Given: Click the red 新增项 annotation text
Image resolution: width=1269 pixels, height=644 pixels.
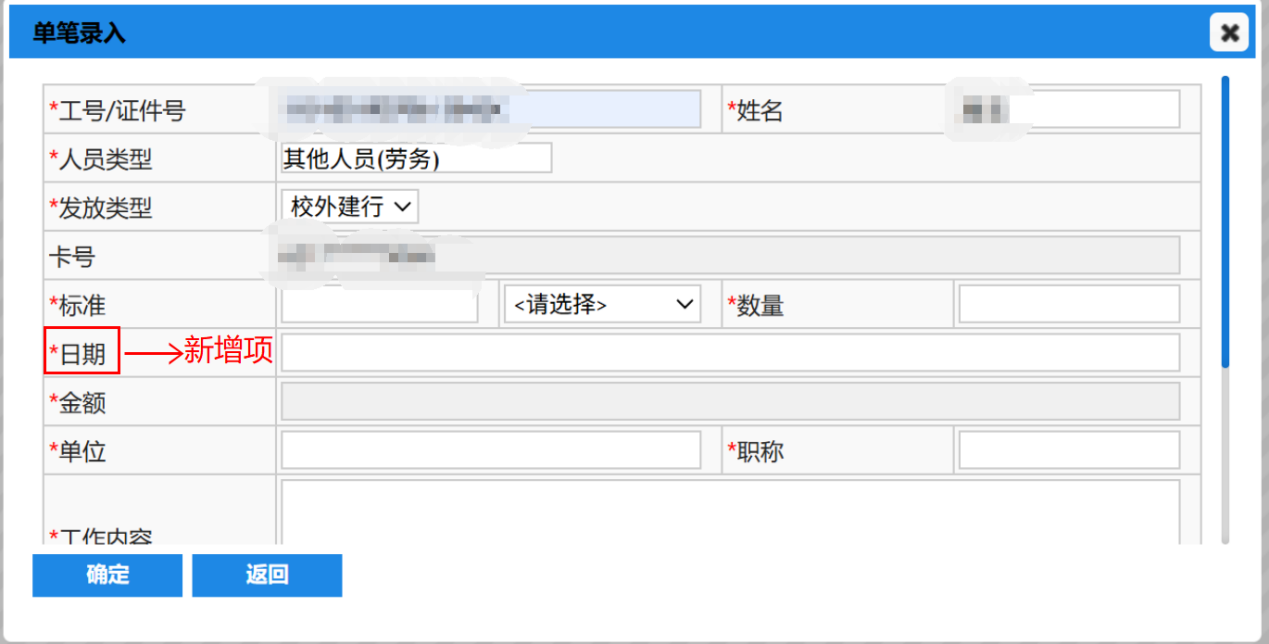Looking at the screenshot, I should [228, 352].
